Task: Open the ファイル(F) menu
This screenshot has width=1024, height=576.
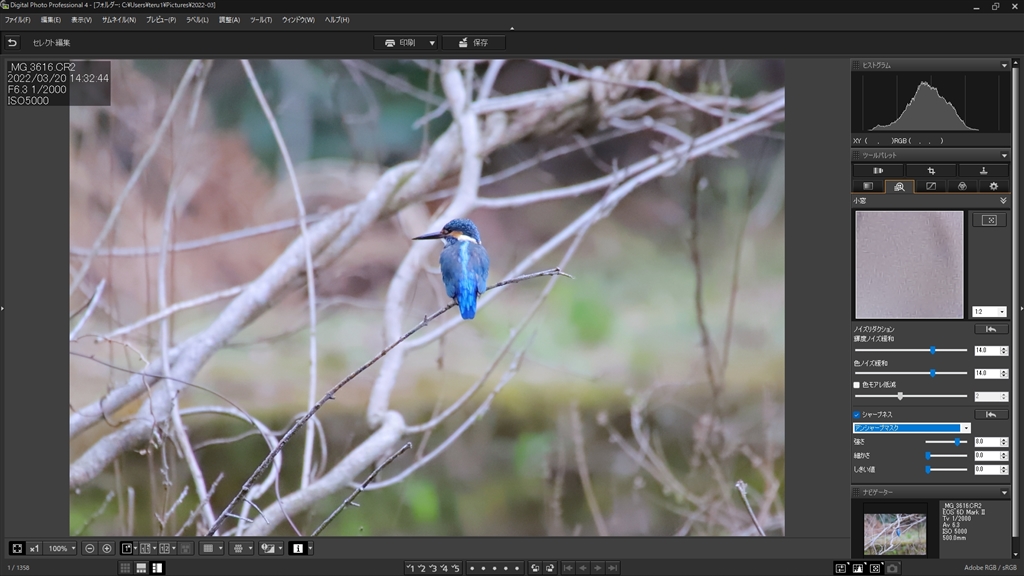Action: tap(18, 20)
